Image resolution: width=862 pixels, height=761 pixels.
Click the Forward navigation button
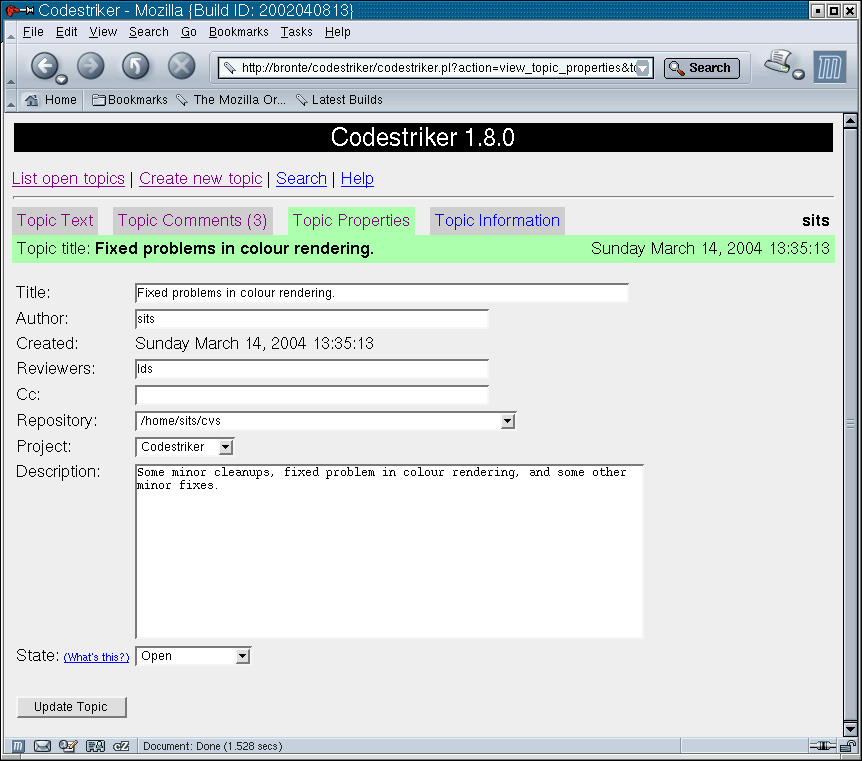coord(90,67)
